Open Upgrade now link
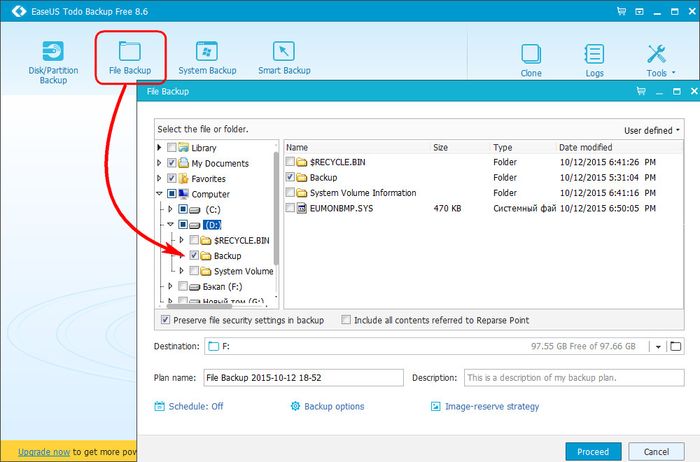The width and height of the screenshot is (700, 462). (x=44, y=452)
